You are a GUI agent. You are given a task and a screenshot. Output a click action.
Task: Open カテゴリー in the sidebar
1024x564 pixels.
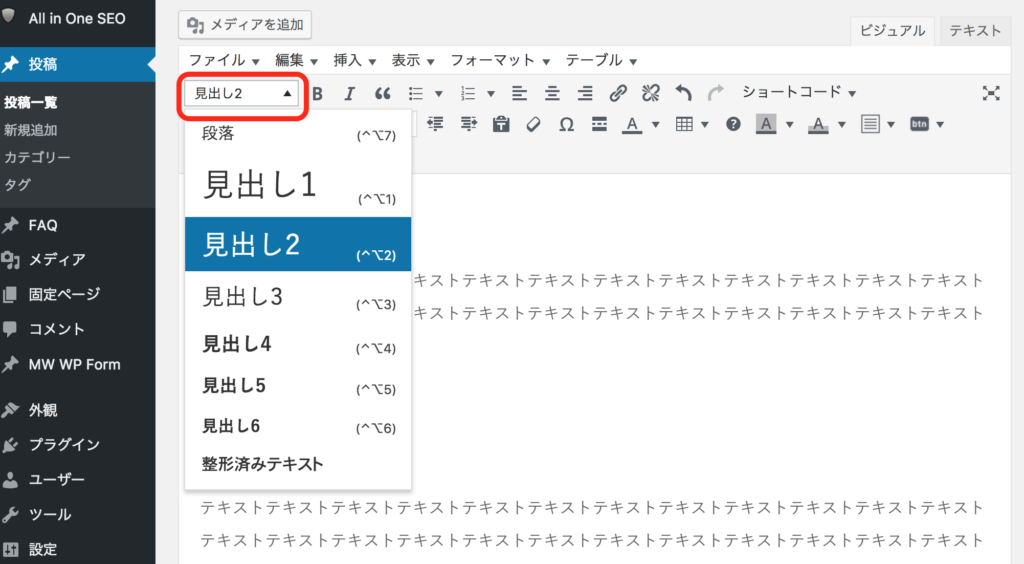pos(37,157)
